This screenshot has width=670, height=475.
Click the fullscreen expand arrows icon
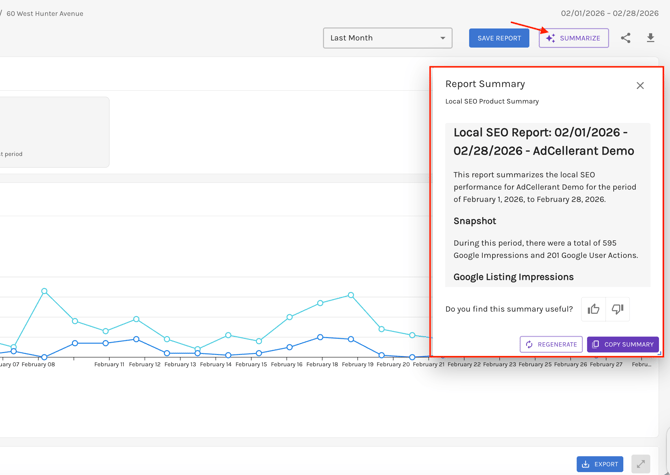[x=641, y=464]
